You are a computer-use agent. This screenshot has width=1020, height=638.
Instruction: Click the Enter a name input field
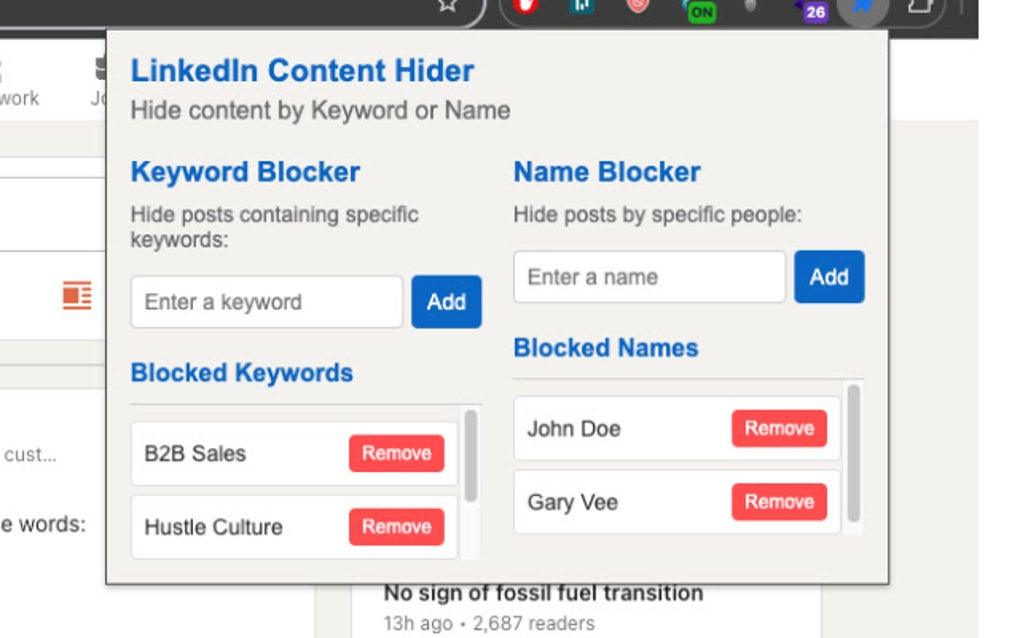(648, 277)
